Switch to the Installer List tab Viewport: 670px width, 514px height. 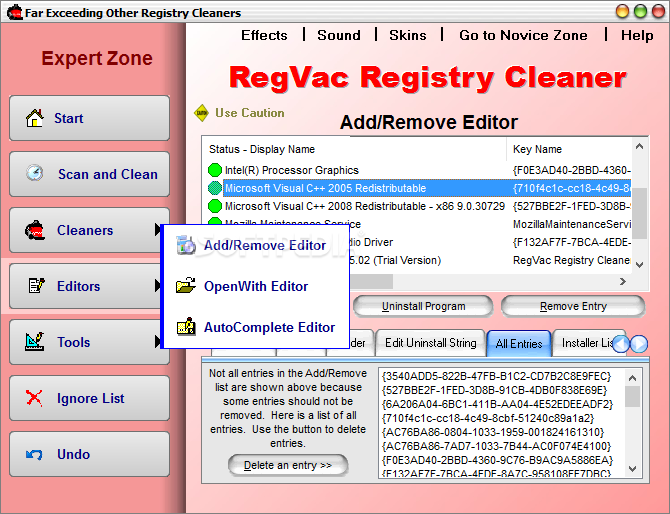583,343
